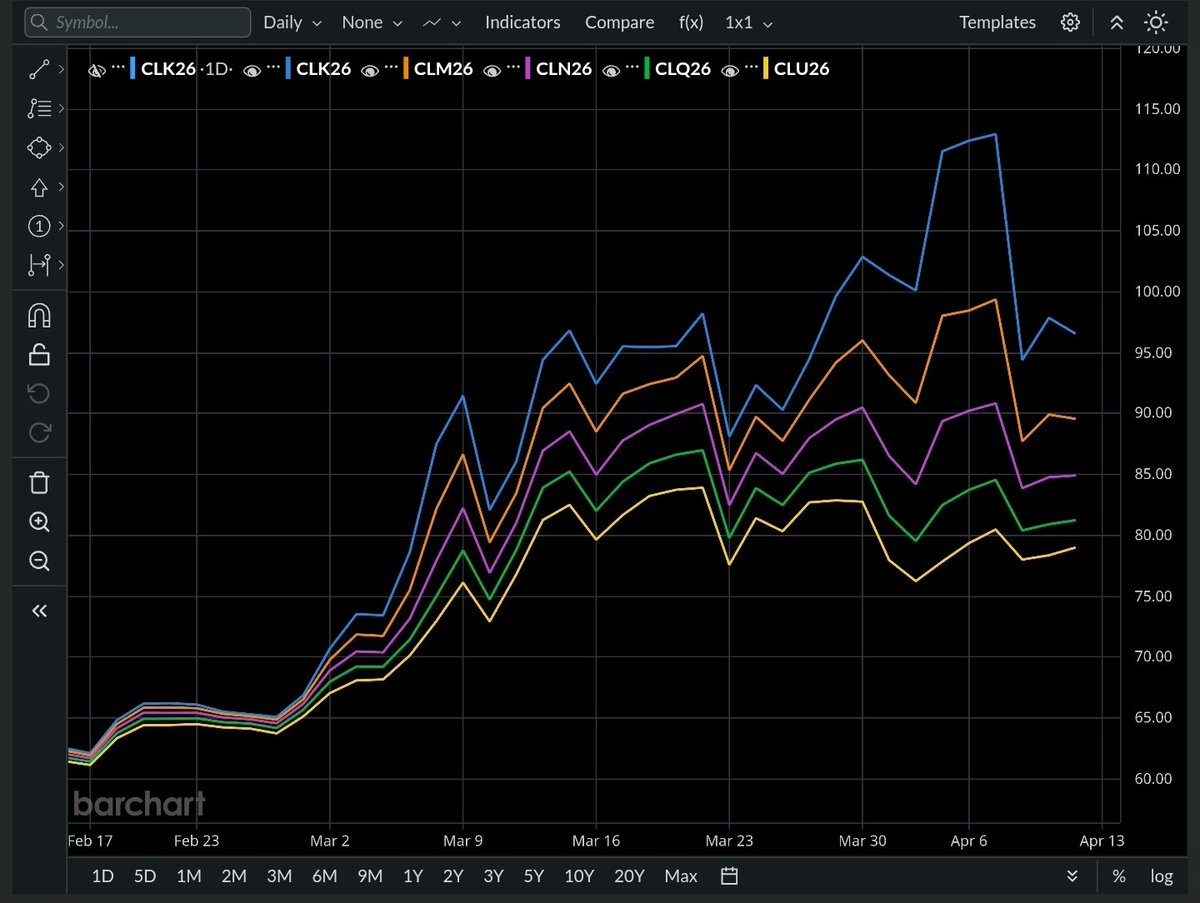This screenshot has width=1200, height=903.
Task: Click the green CLQ26 color bar
Action: pos(648,69)
